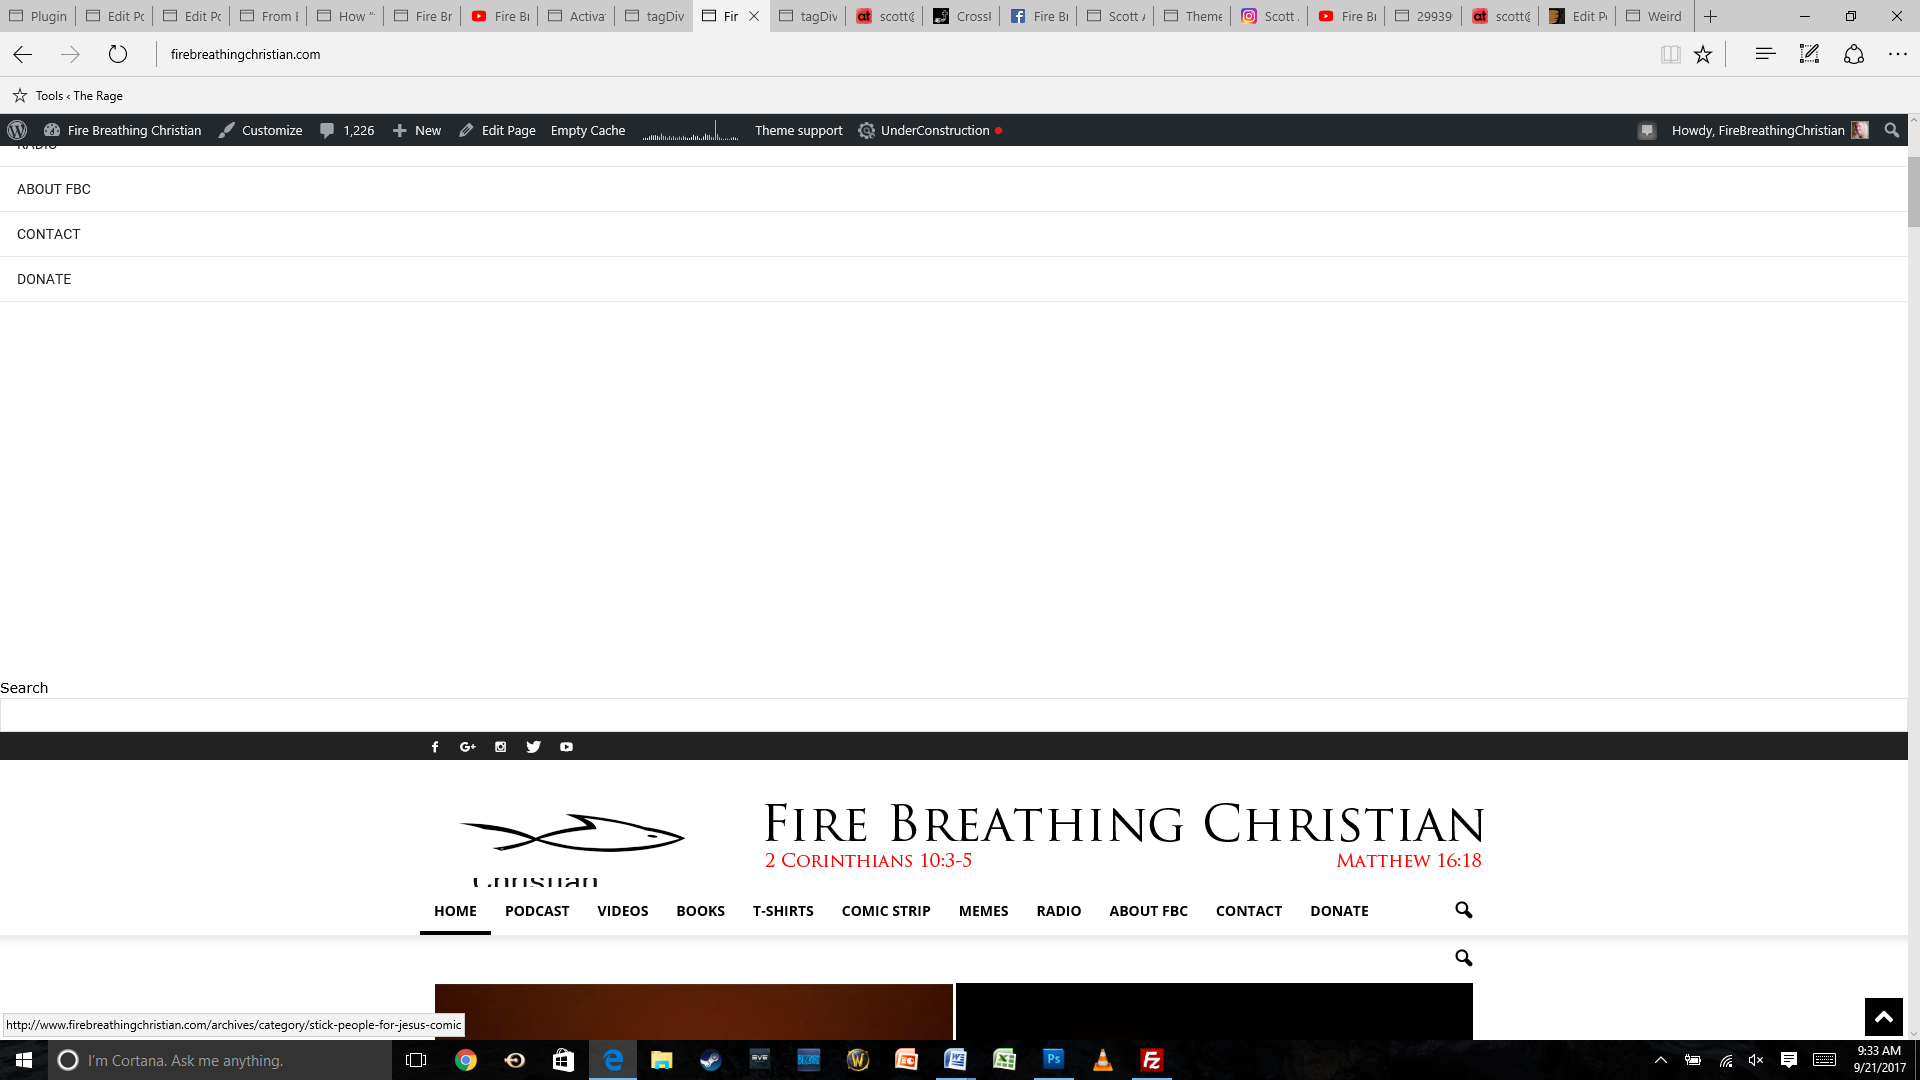Open Steam from the taskbar
This screenshot has height=1080, width=1920.
tap(711, 1060)
